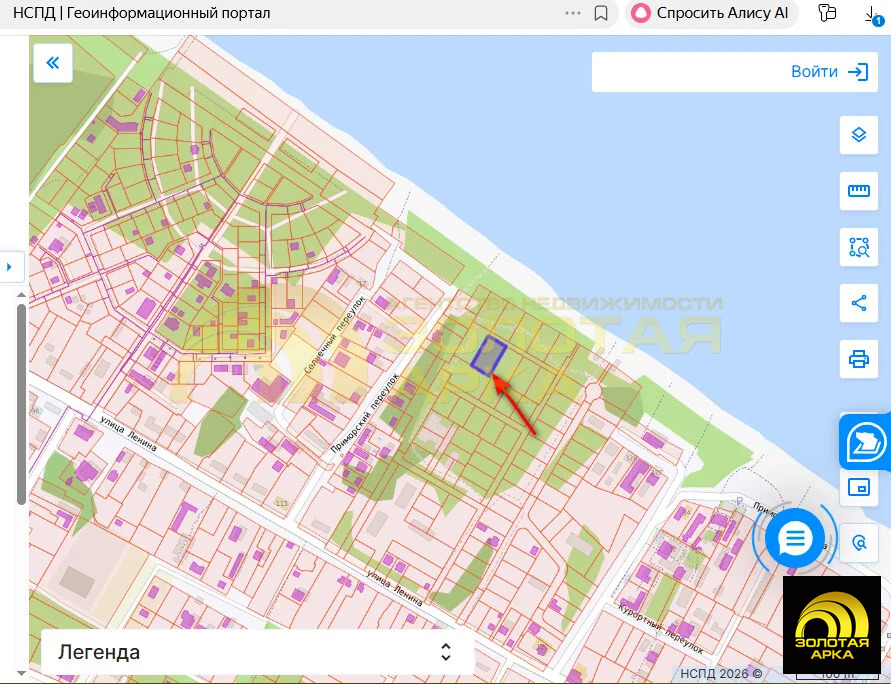Click the Солнечный переулок street label
This screenshot has width=891, height=684.
334,335
